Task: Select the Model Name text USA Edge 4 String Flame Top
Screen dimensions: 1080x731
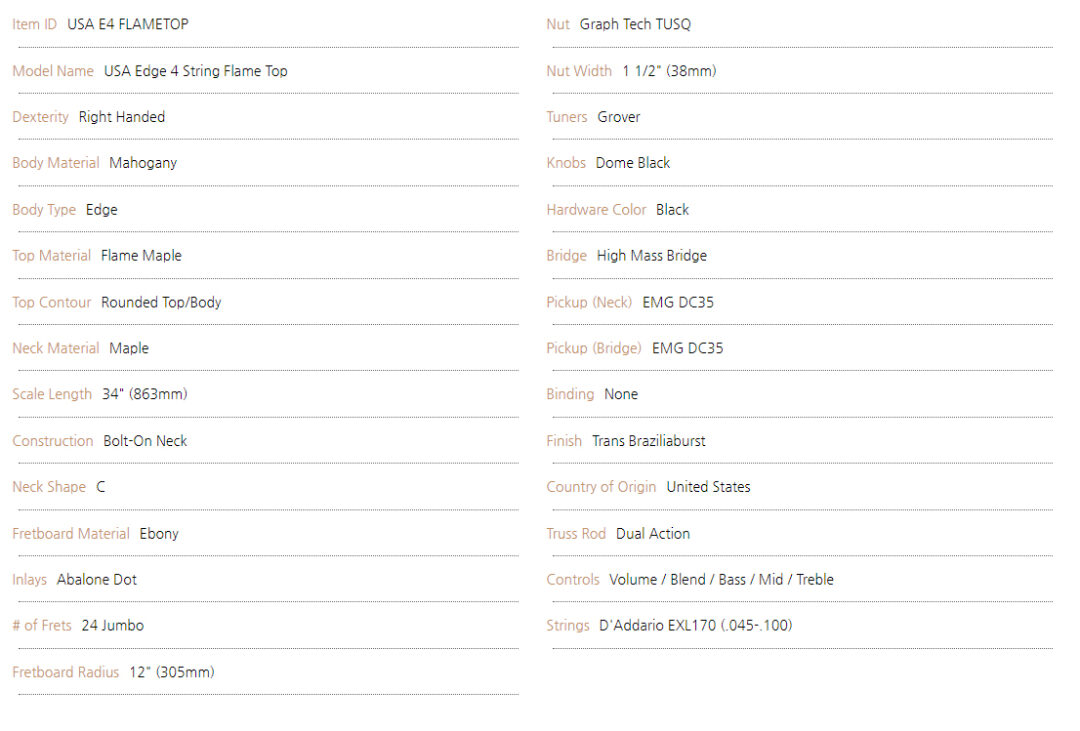Action: (195, 71)
